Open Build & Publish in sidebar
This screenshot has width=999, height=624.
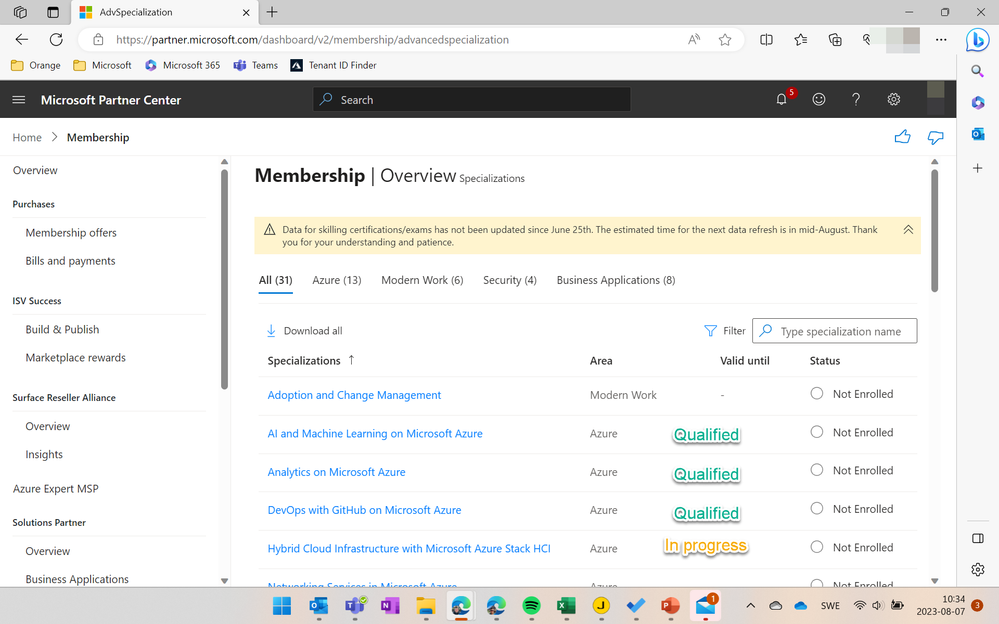pos(62,330)
